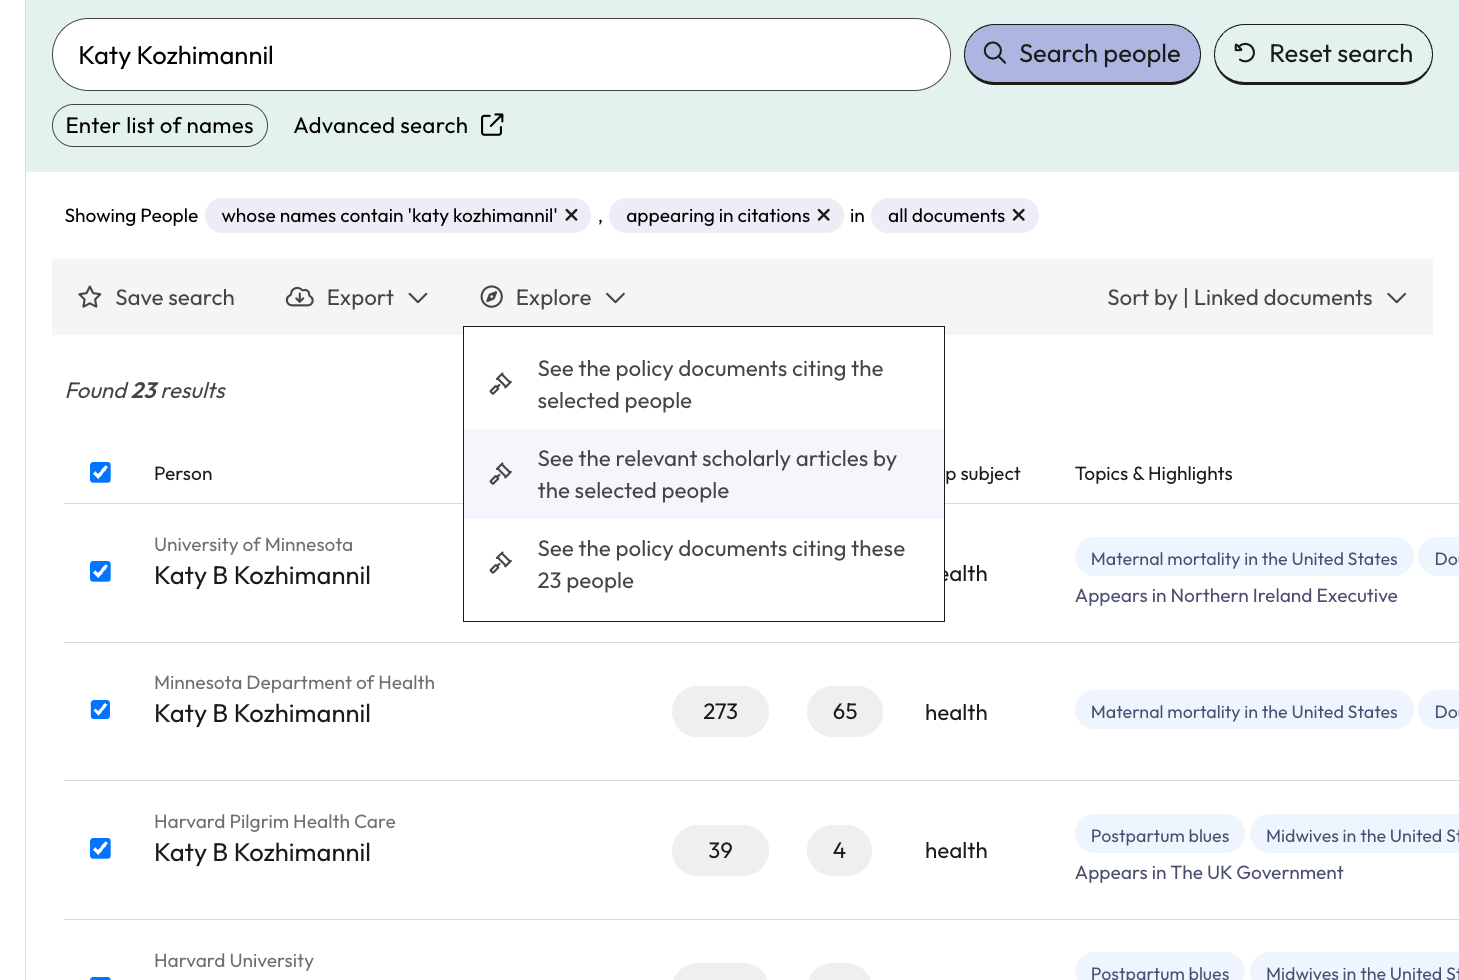Remove the 'whose names contain' filter chip
This screenshot has width=1459, height=980.
[571, 215]
